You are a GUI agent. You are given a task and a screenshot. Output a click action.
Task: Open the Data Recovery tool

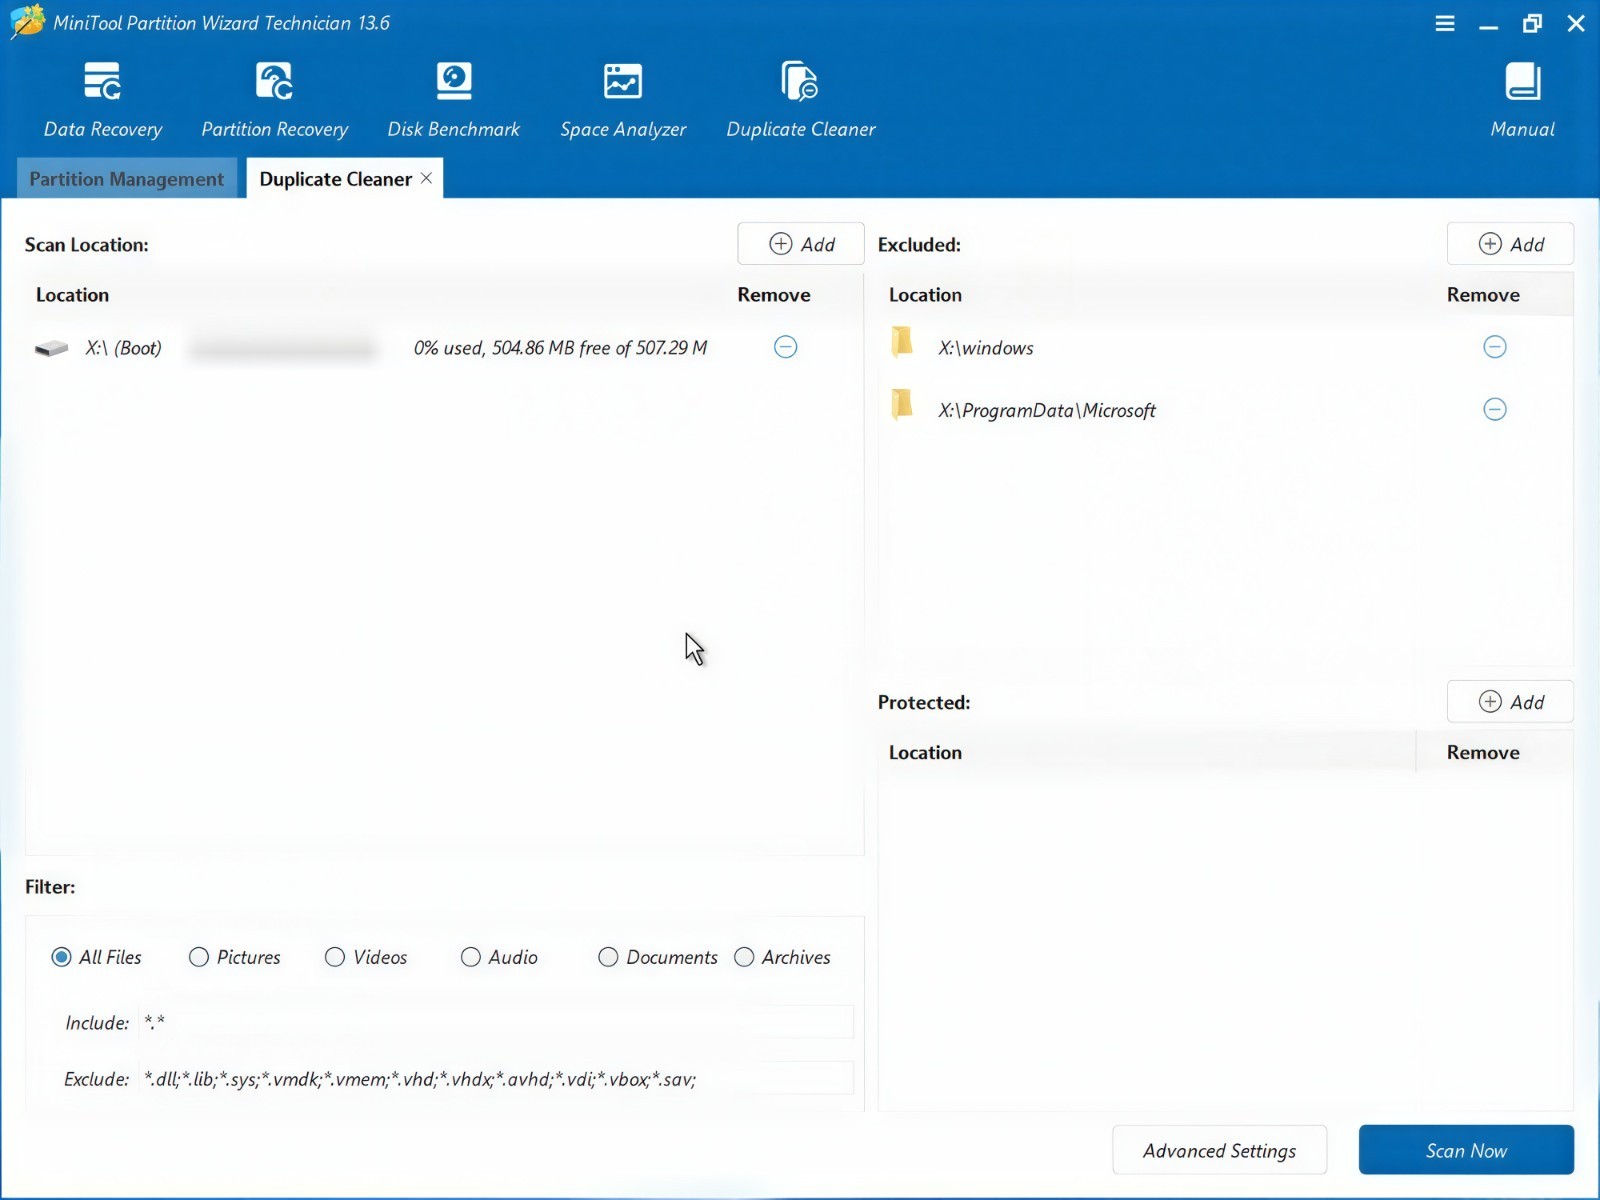(x=103, y=99)
